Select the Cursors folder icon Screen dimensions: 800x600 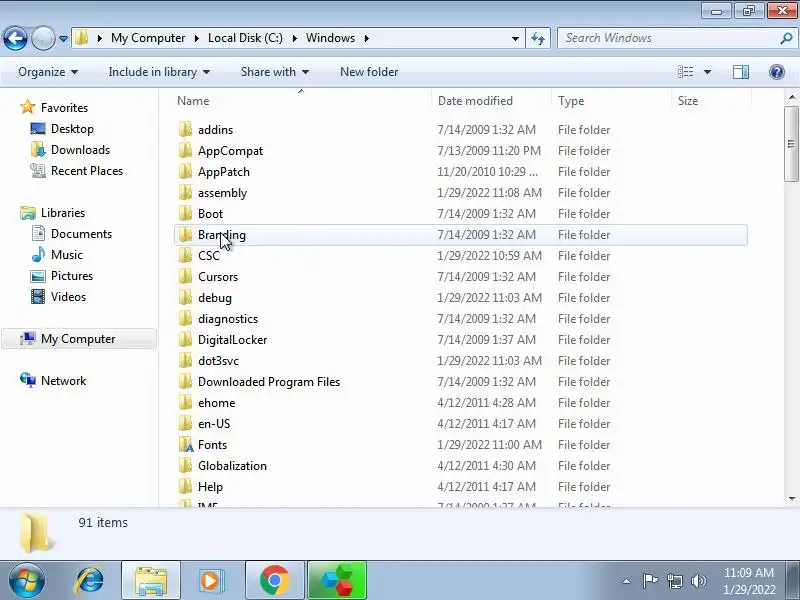[x=185, y=277]
